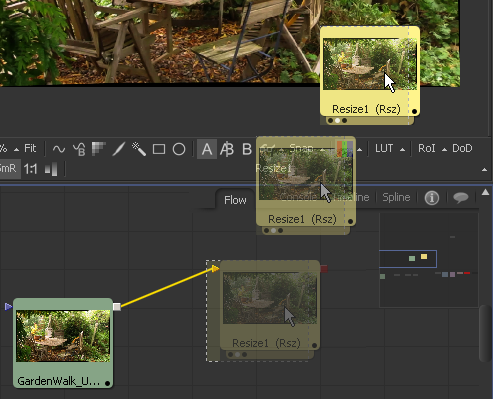
Task: Click the Fit view button
Action: pyautogui.click(x=30, y=148)
